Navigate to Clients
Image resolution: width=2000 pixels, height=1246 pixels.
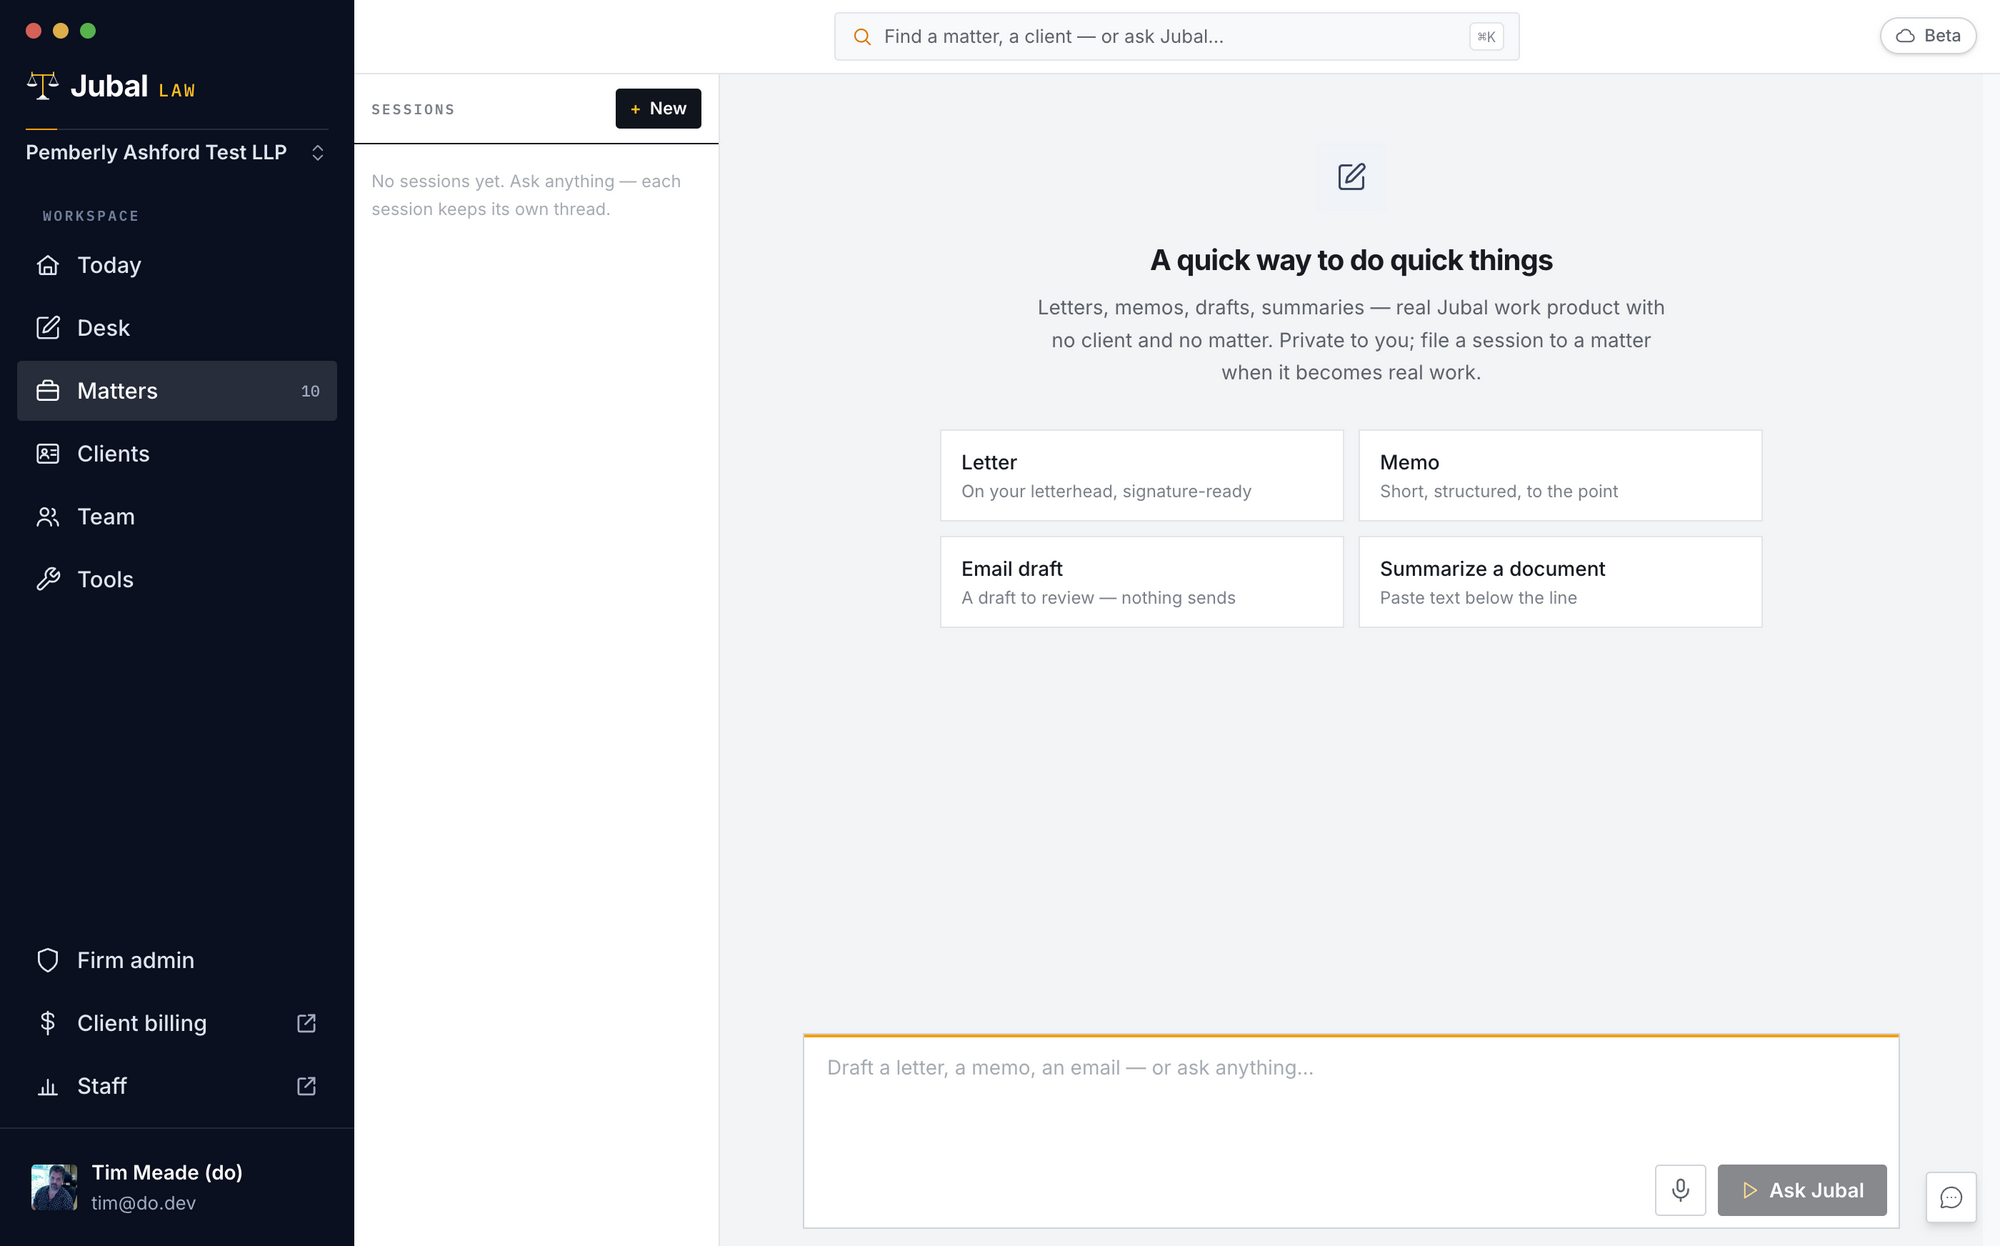pos(177,454)
